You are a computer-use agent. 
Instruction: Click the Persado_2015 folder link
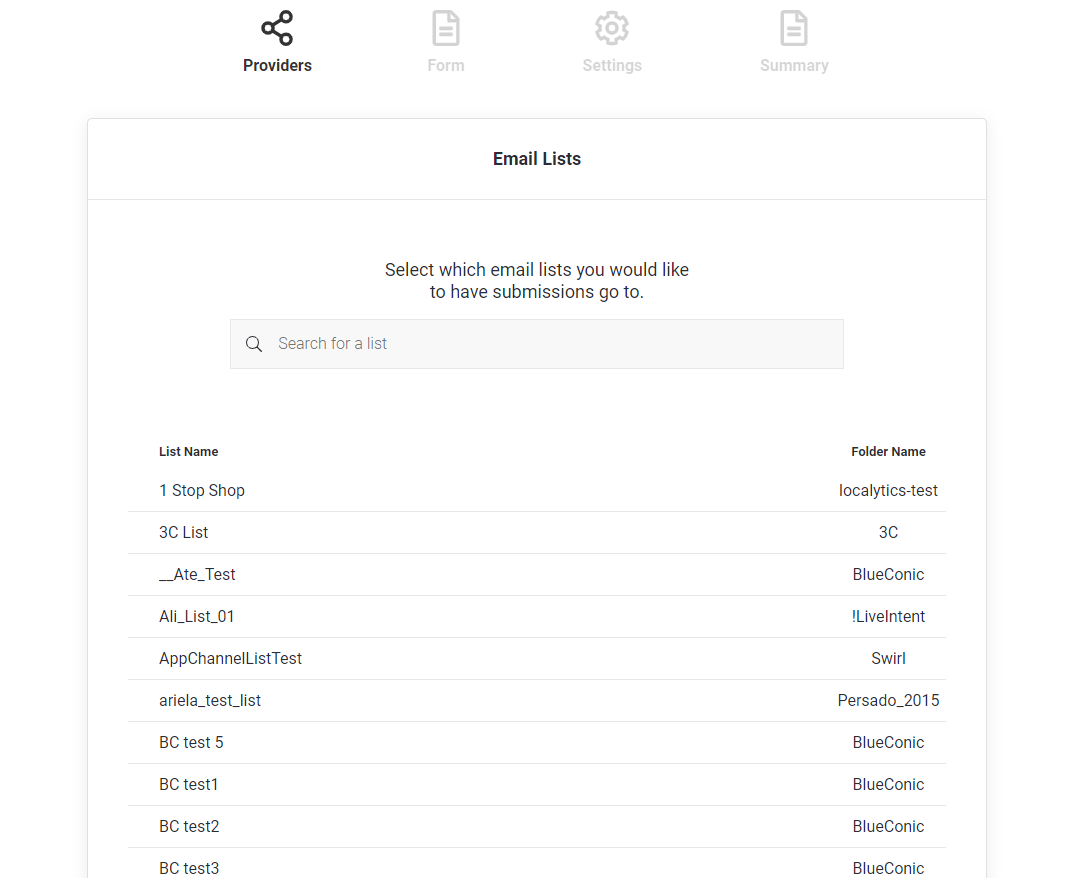(888, 700)
